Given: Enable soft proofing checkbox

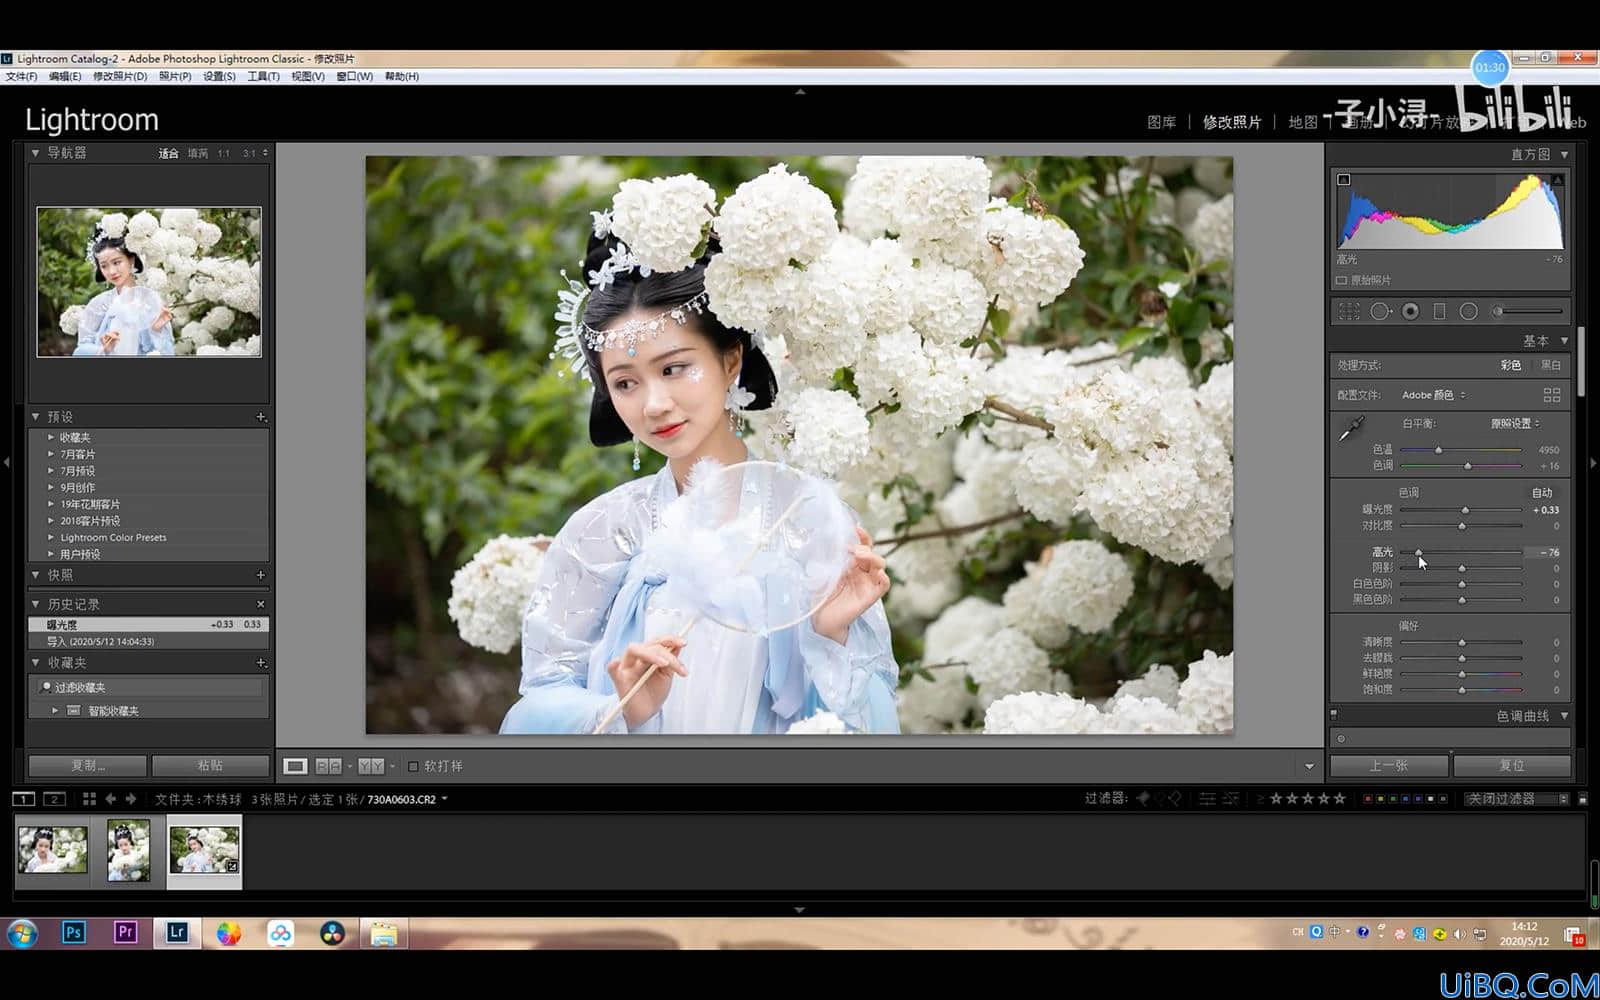Looking at the screenshot, I should tap(413, 766).
